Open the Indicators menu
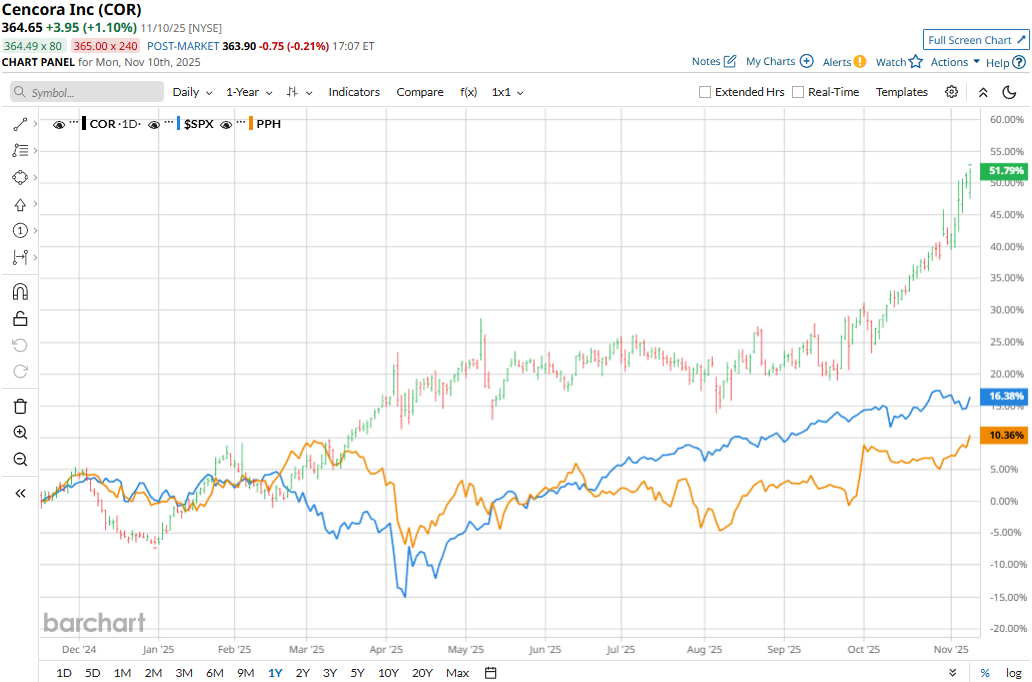The image size is (1032, 682). 354,92
